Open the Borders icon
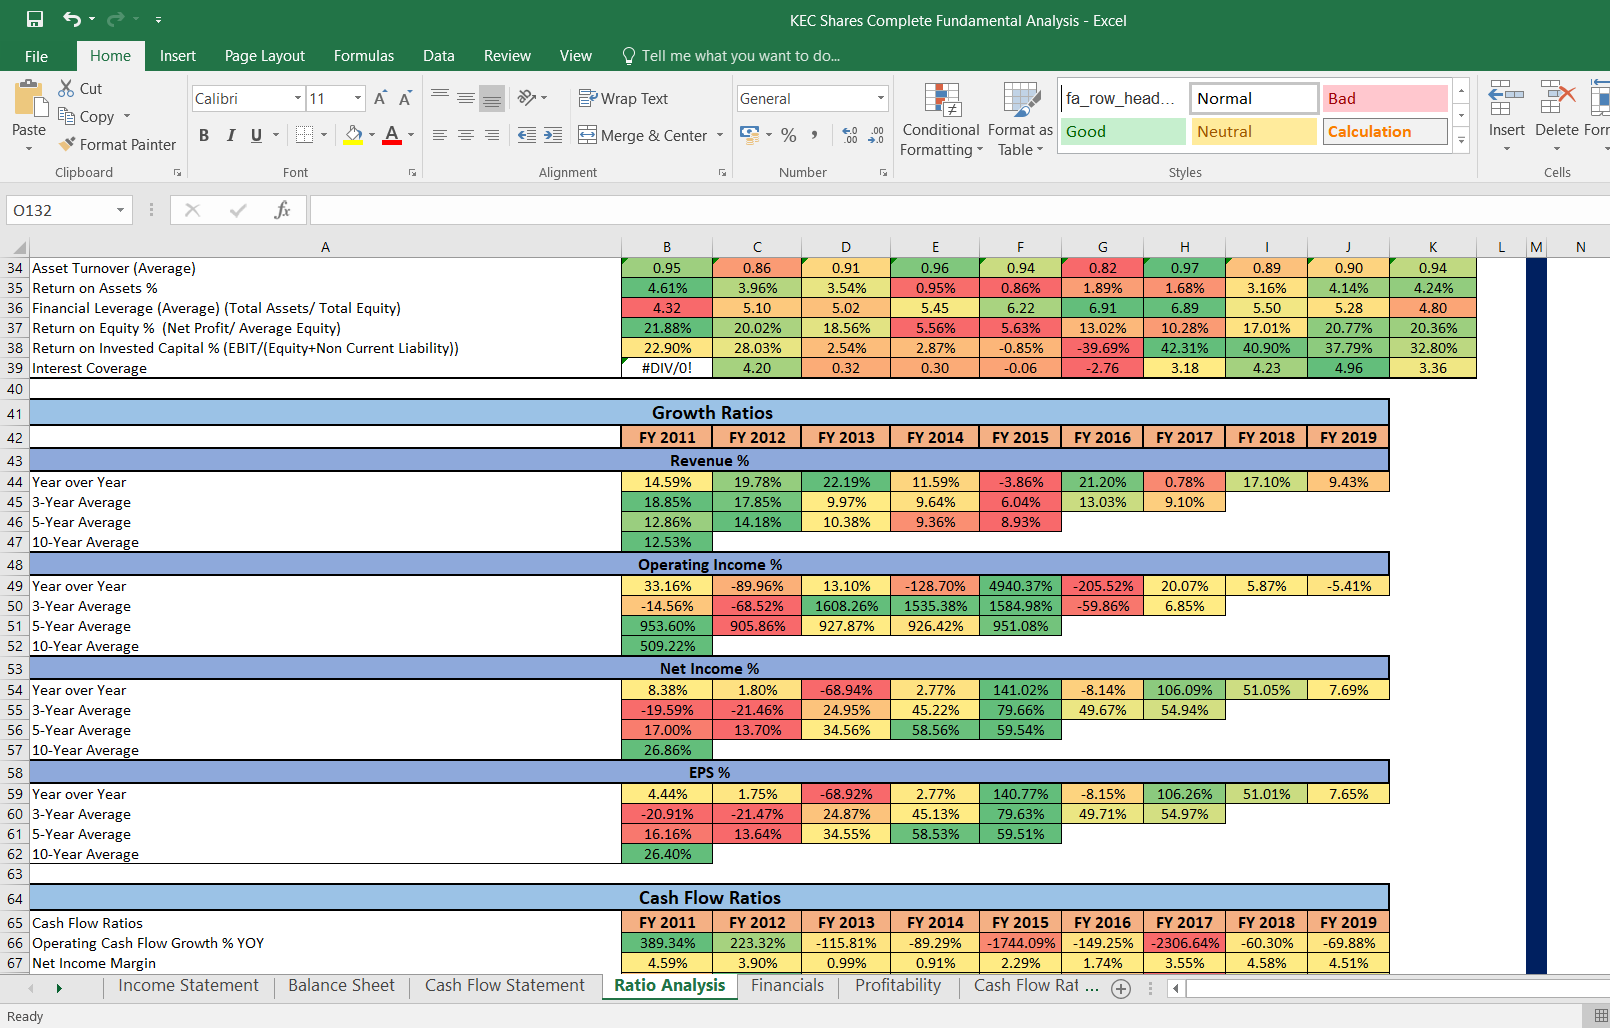This screenshot has width=1610, height=1028. [x=305, y=135]
